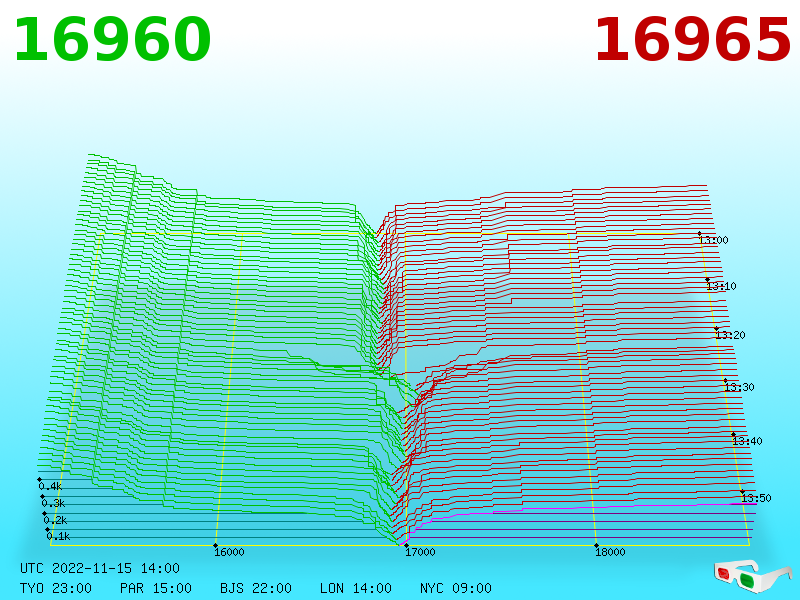
Task: Click the NYC 09:00 clock
Action: (456, 588)
